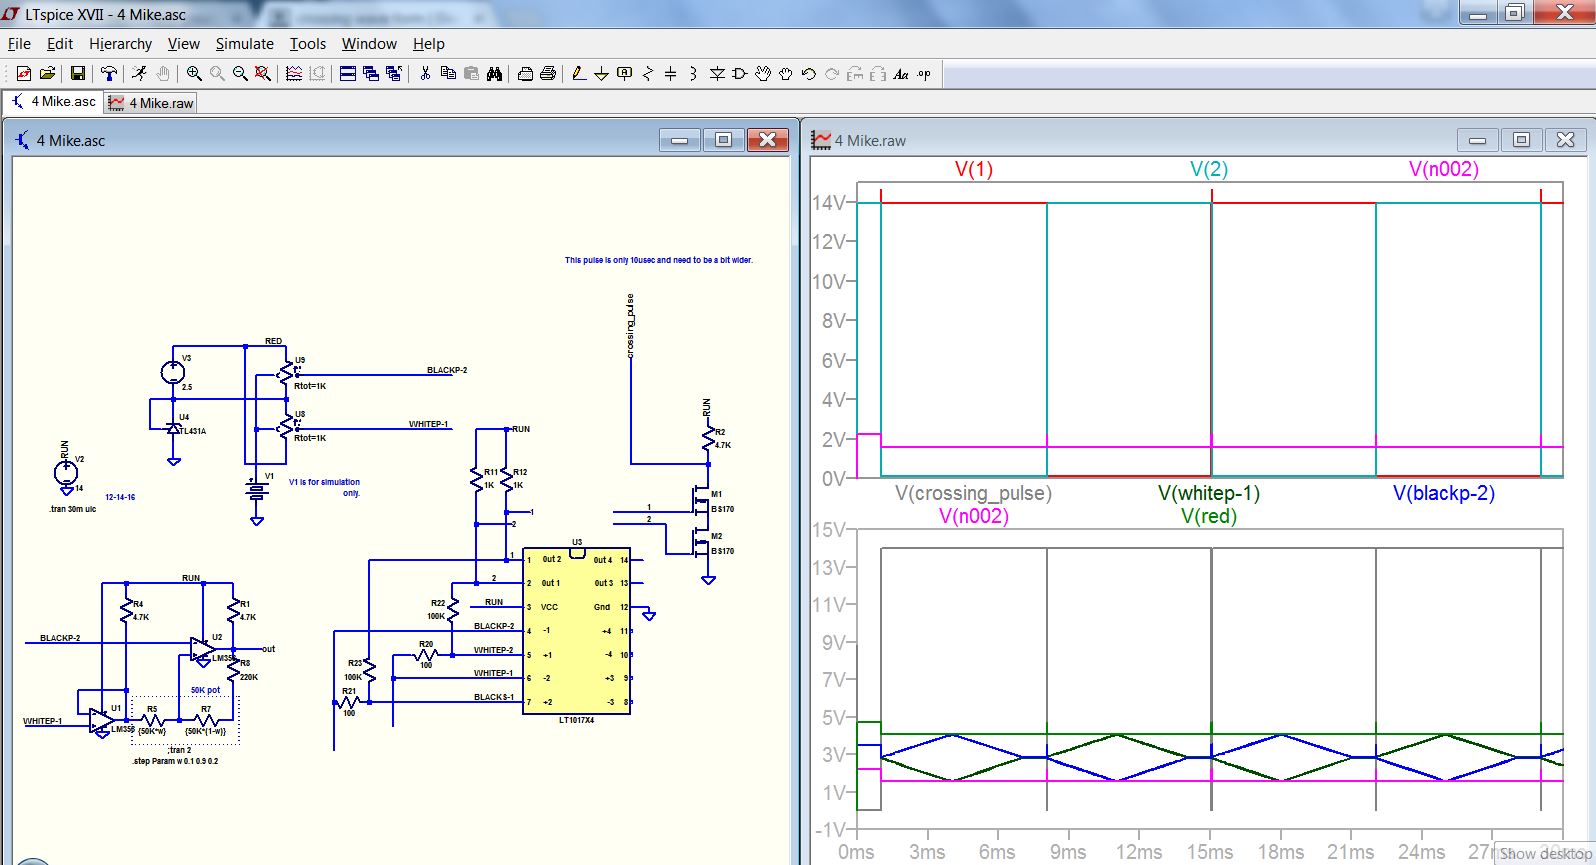
Task: Place a Capacitor component
Action: click(670, 73)
